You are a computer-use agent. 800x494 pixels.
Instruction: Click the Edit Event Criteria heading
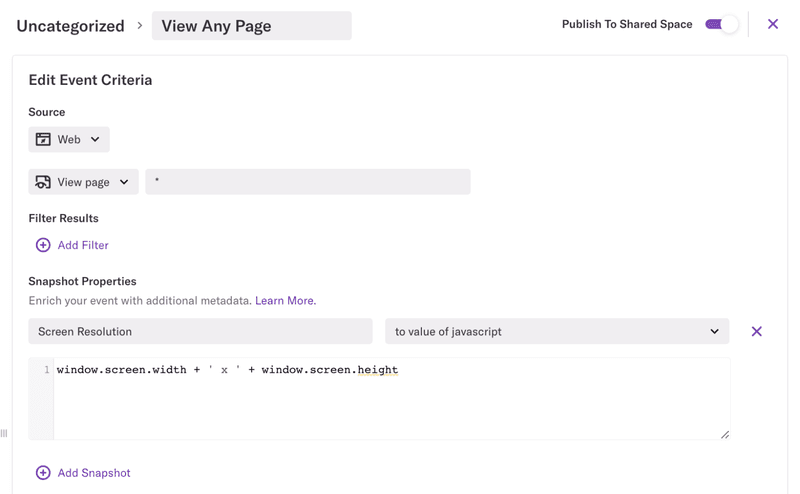pyautogui.click(x=90, y=80)
